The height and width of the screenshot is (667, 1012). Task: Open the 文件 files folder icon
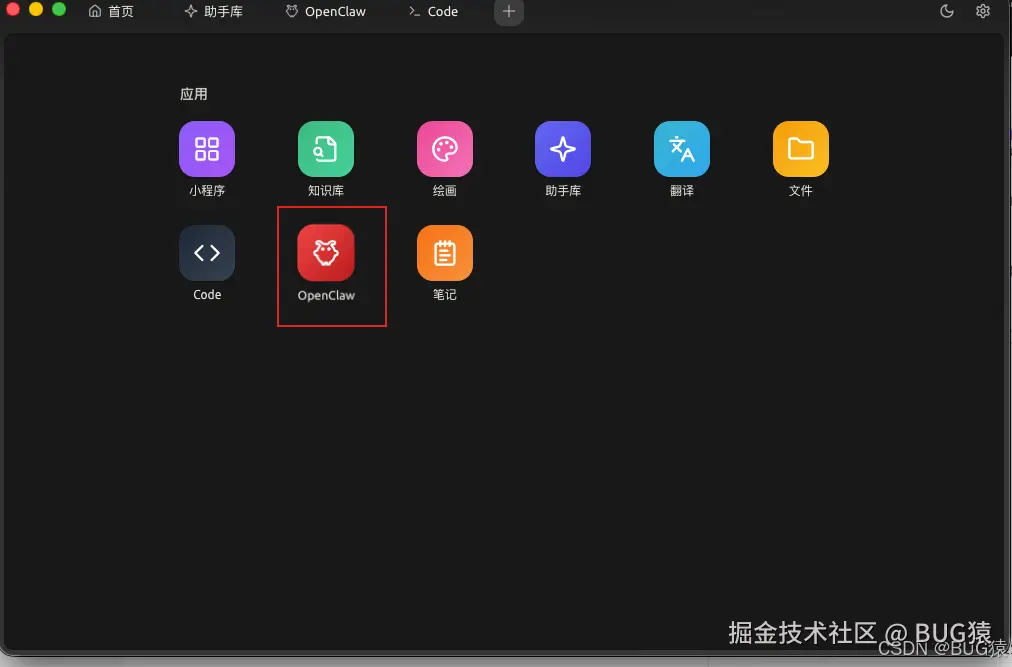click(800, 148)
